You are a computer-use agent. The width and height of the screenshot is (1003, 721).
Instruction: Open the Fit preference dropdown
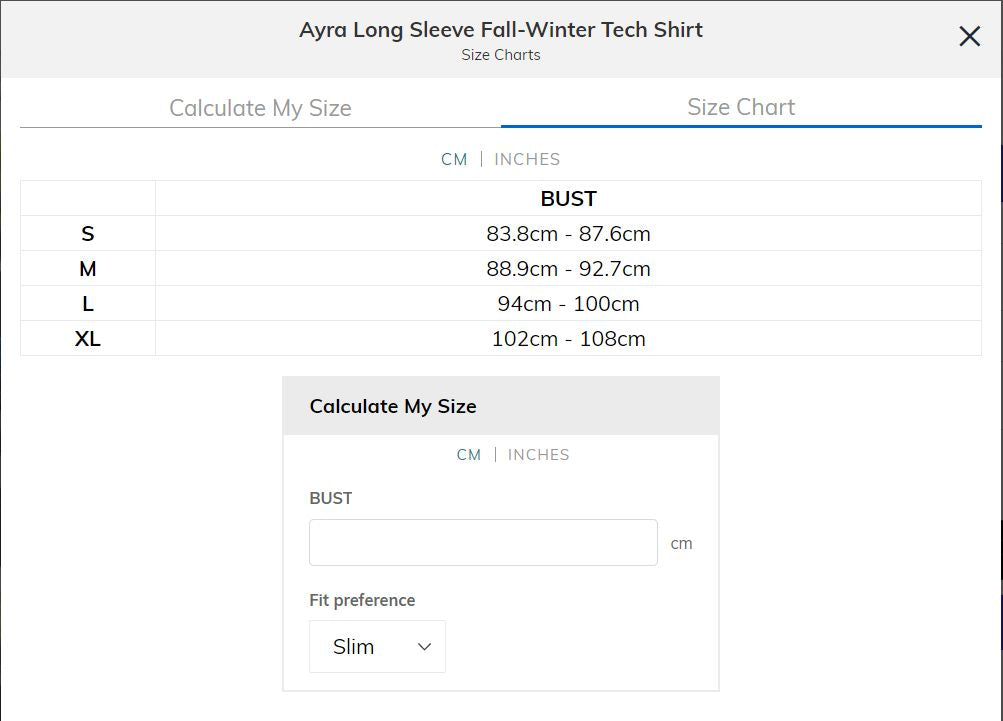(377, 646)
